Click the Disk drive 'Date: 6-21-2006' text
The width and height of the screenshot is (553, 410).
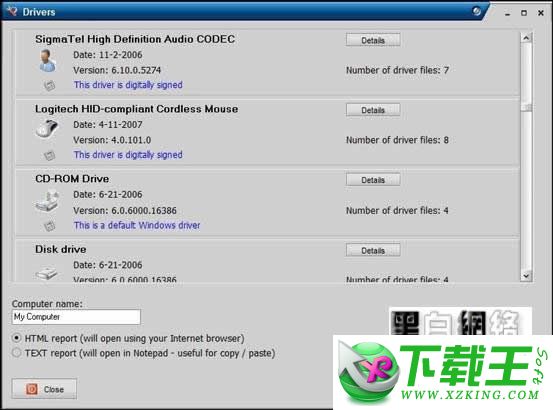[108, 265]
